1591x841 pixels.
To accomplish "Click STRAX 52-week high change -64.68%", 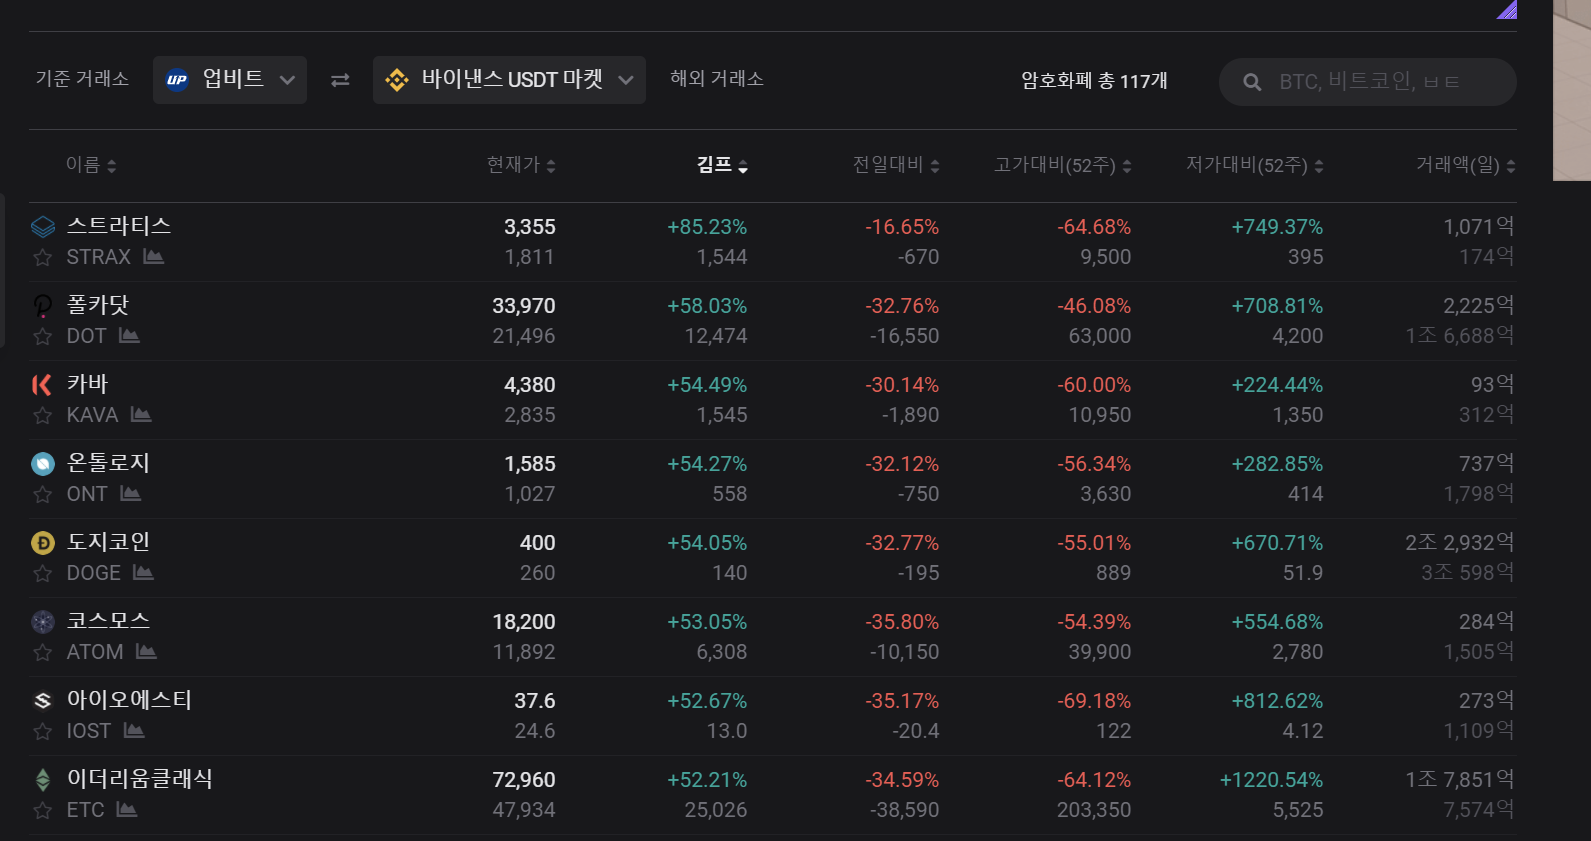I will point(1094,227).
